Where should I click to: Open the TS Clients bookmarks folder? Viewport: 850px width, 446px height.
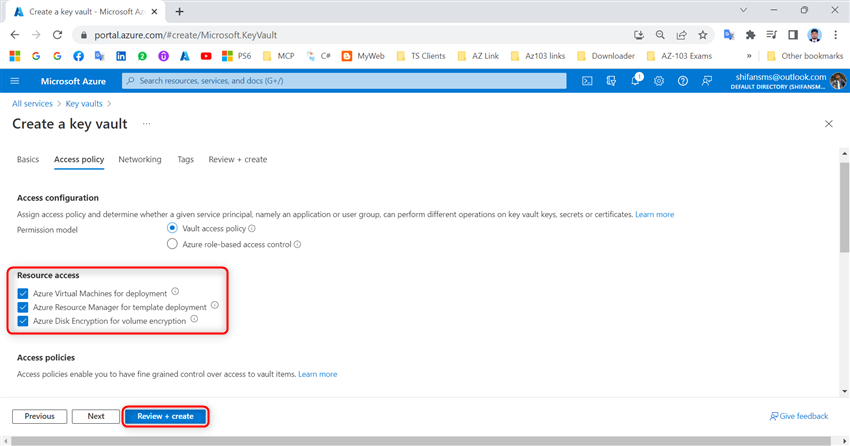[421, 56]
